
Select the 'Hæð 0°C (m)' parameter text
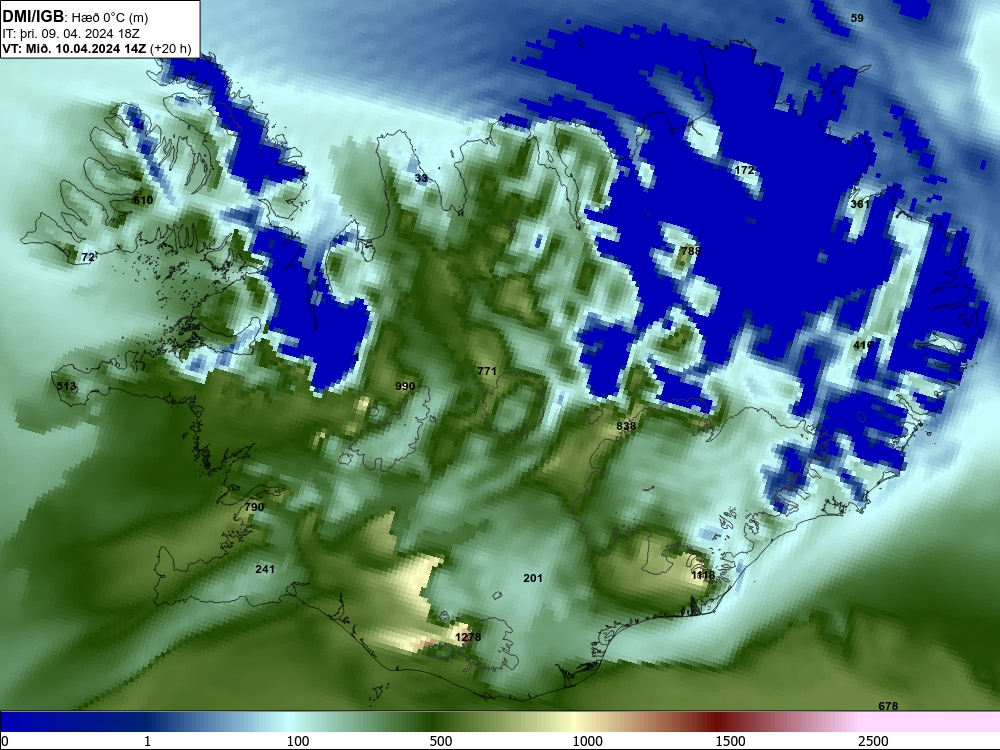(110, 17)
